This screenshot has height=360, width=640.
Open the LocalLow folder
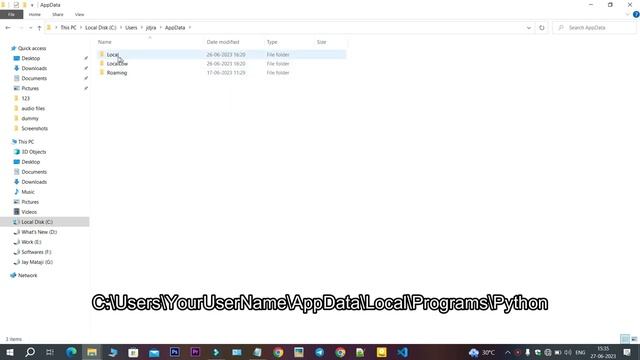click(117, 64)
